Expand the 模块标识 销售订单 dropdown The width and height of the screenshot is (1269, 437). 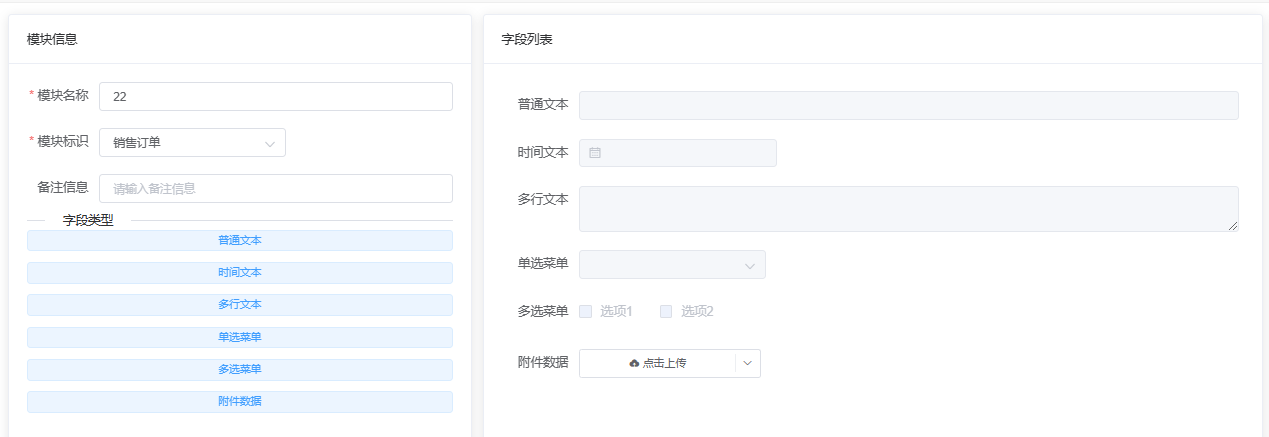(x=269, y=143)
